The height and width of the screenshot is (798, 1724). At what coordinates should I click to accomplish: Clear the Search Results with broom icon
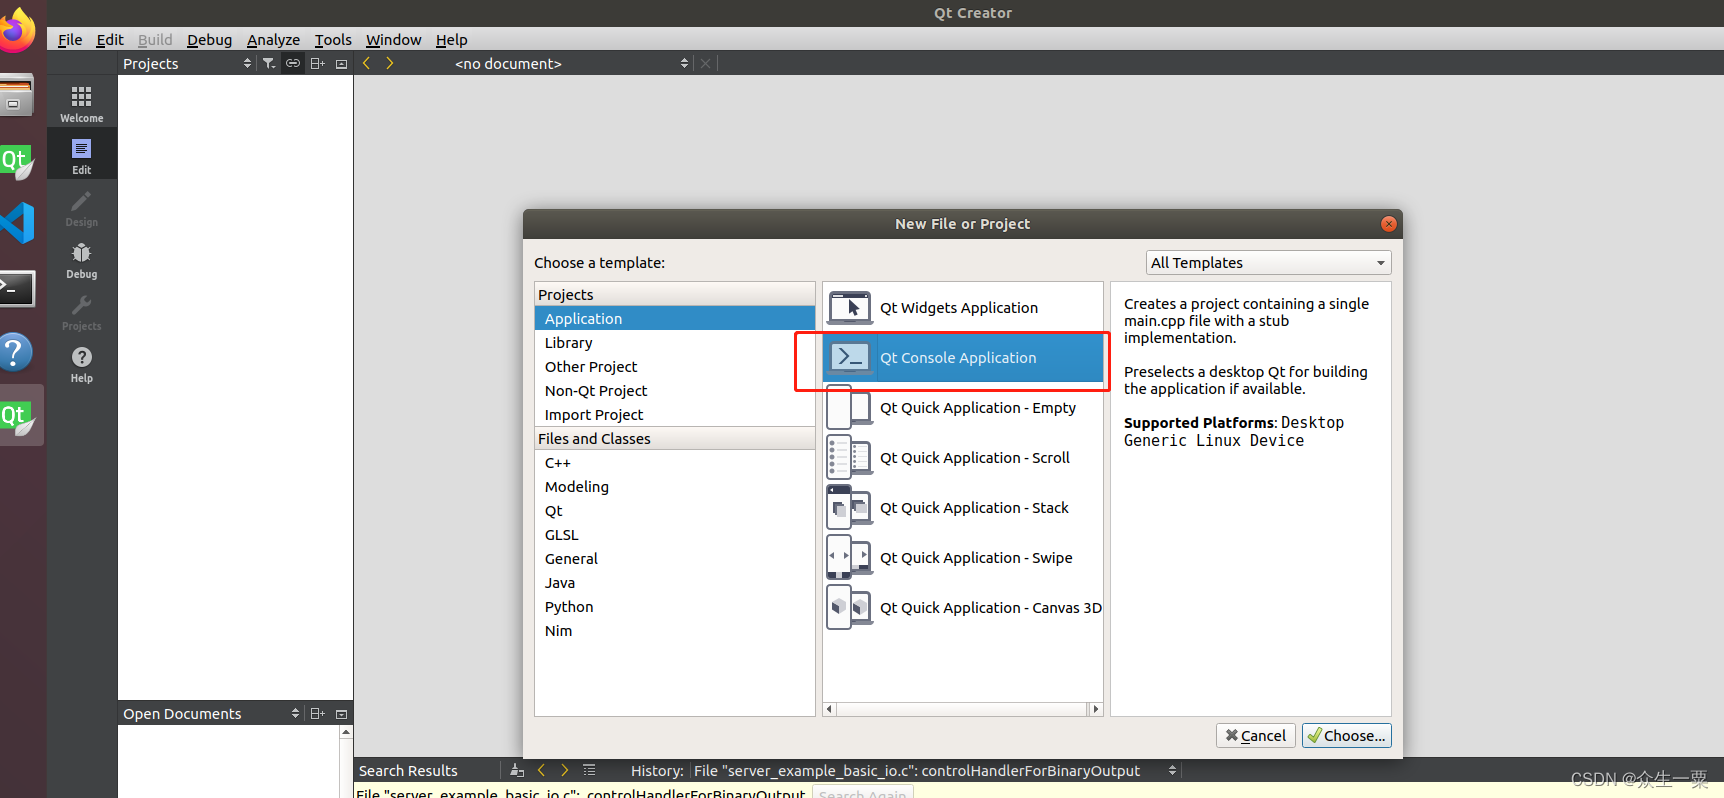click(x=517, y=770)
